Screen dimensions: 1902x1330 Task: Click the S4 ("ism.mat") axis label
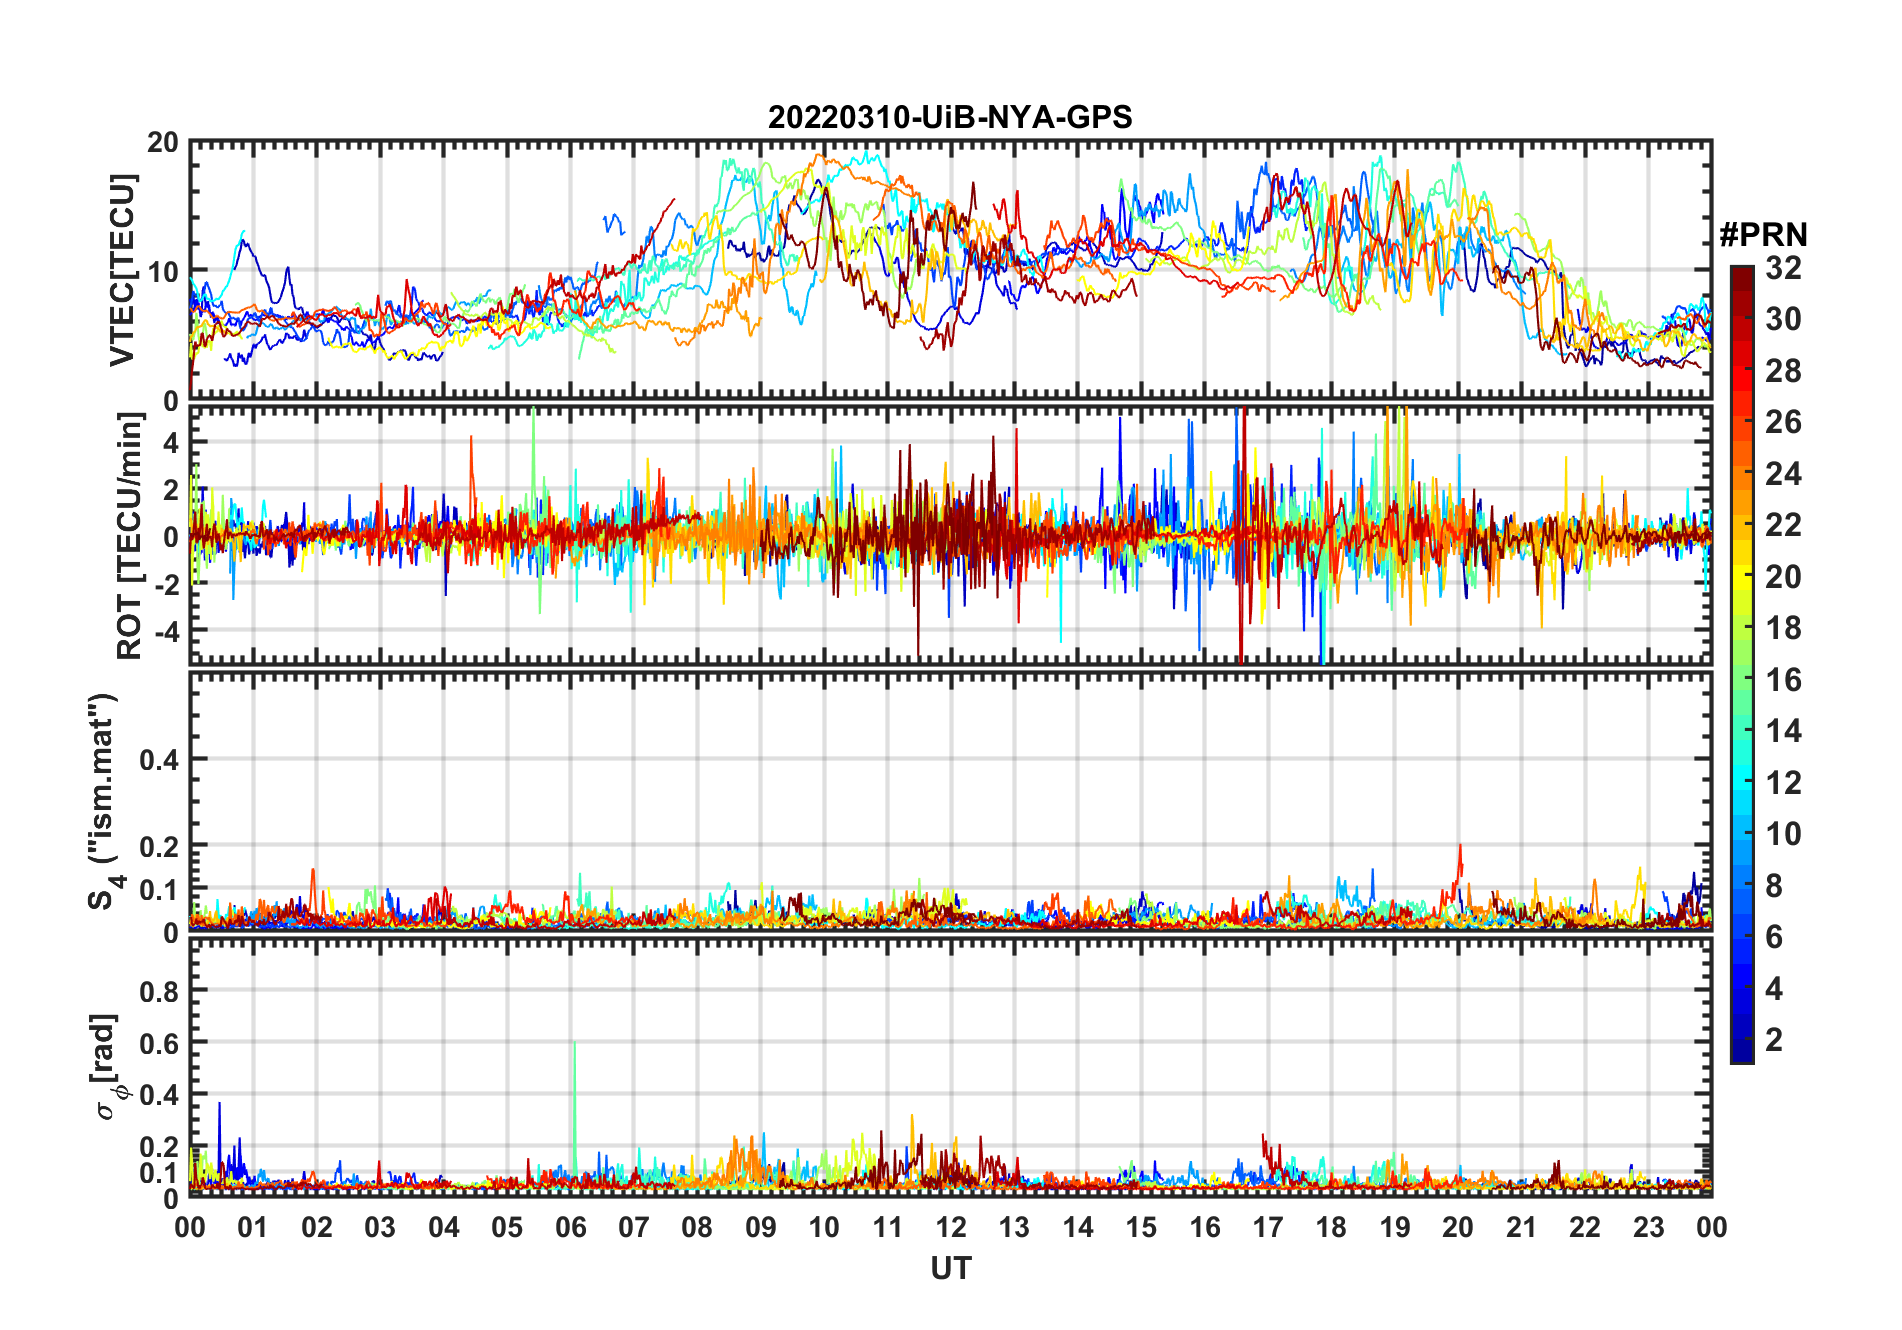104,802
